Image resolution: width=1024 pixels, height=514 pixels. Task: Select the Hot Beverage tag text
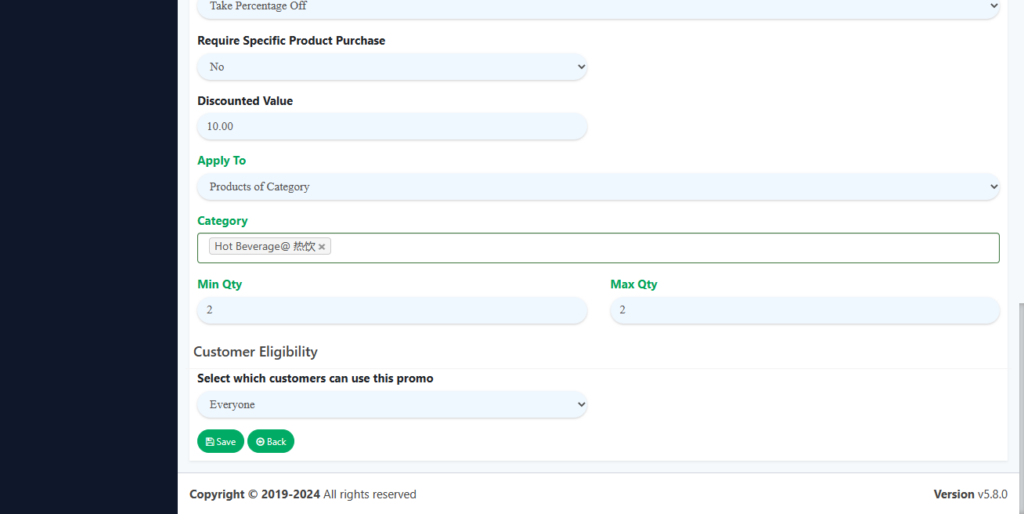coord(264,247)
